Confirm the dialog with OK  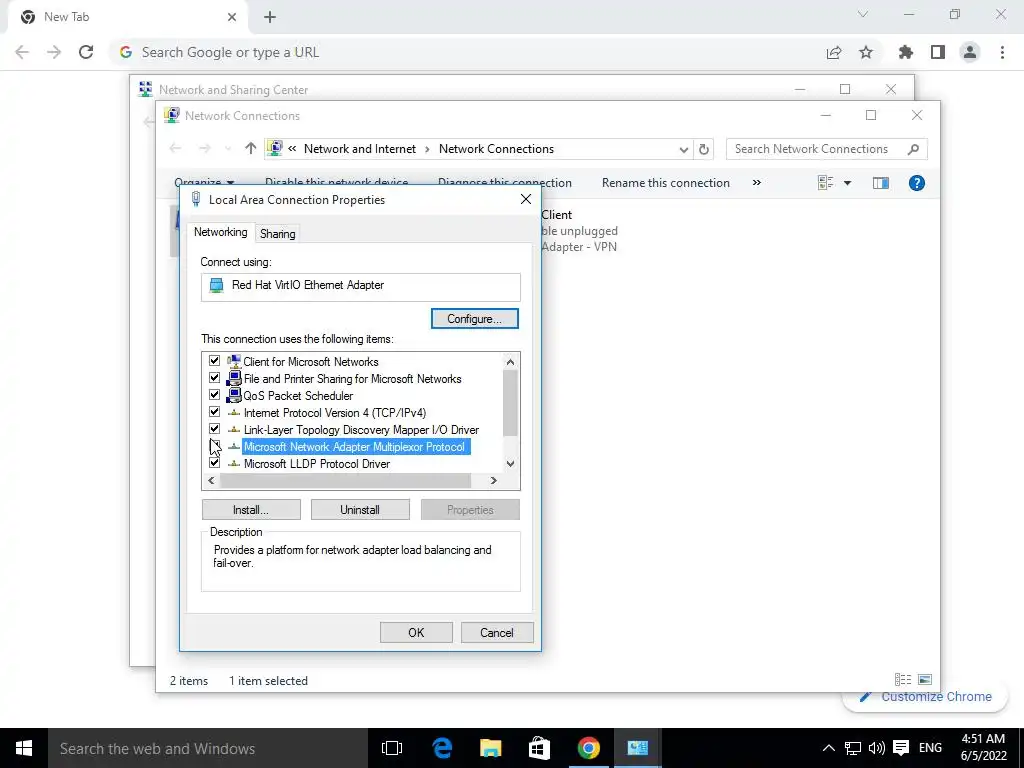[x=416, y=632]
